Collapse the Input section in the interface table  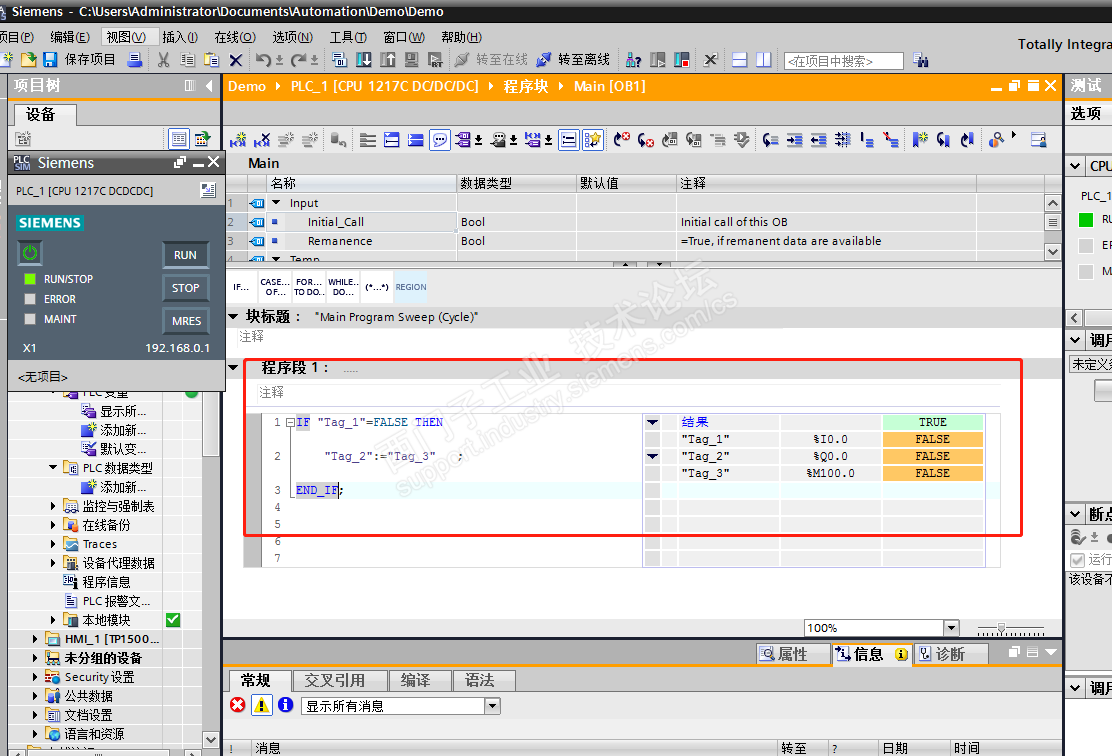coord(276,203)
